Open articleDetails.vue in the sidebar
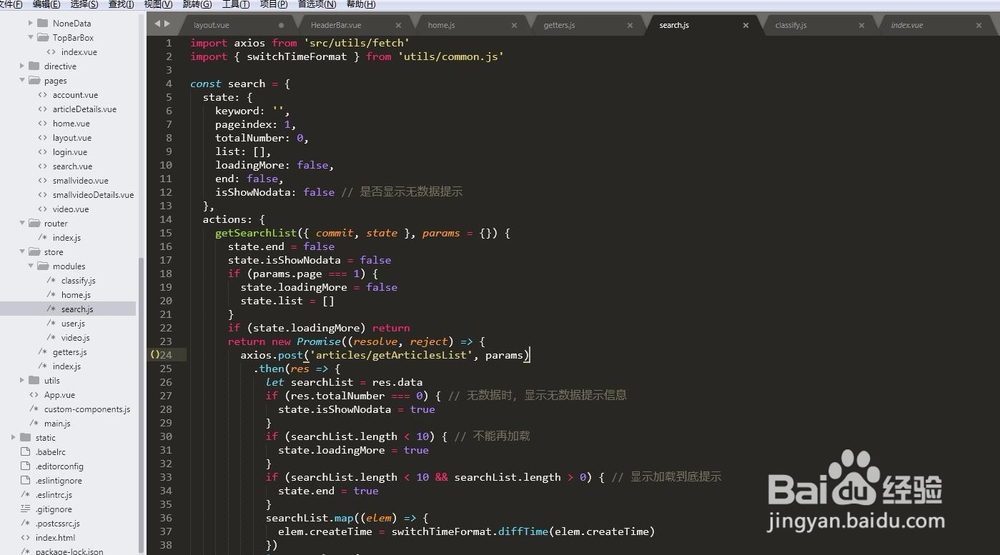The image size is (1000, 555). [84, 109]
